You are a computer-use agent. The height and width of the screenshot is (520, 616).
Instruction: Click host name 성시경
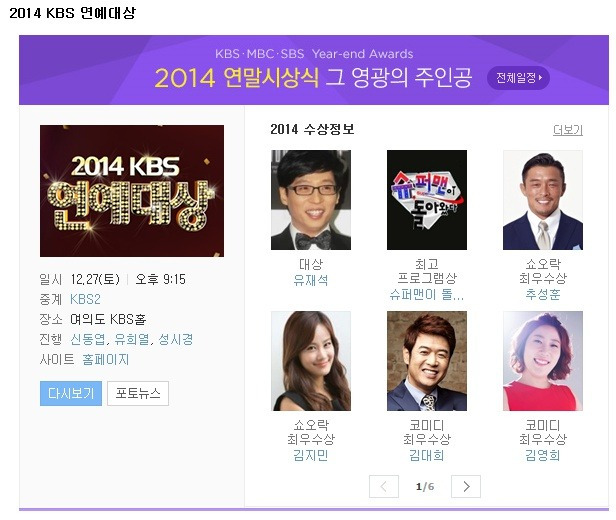(176, 339)
